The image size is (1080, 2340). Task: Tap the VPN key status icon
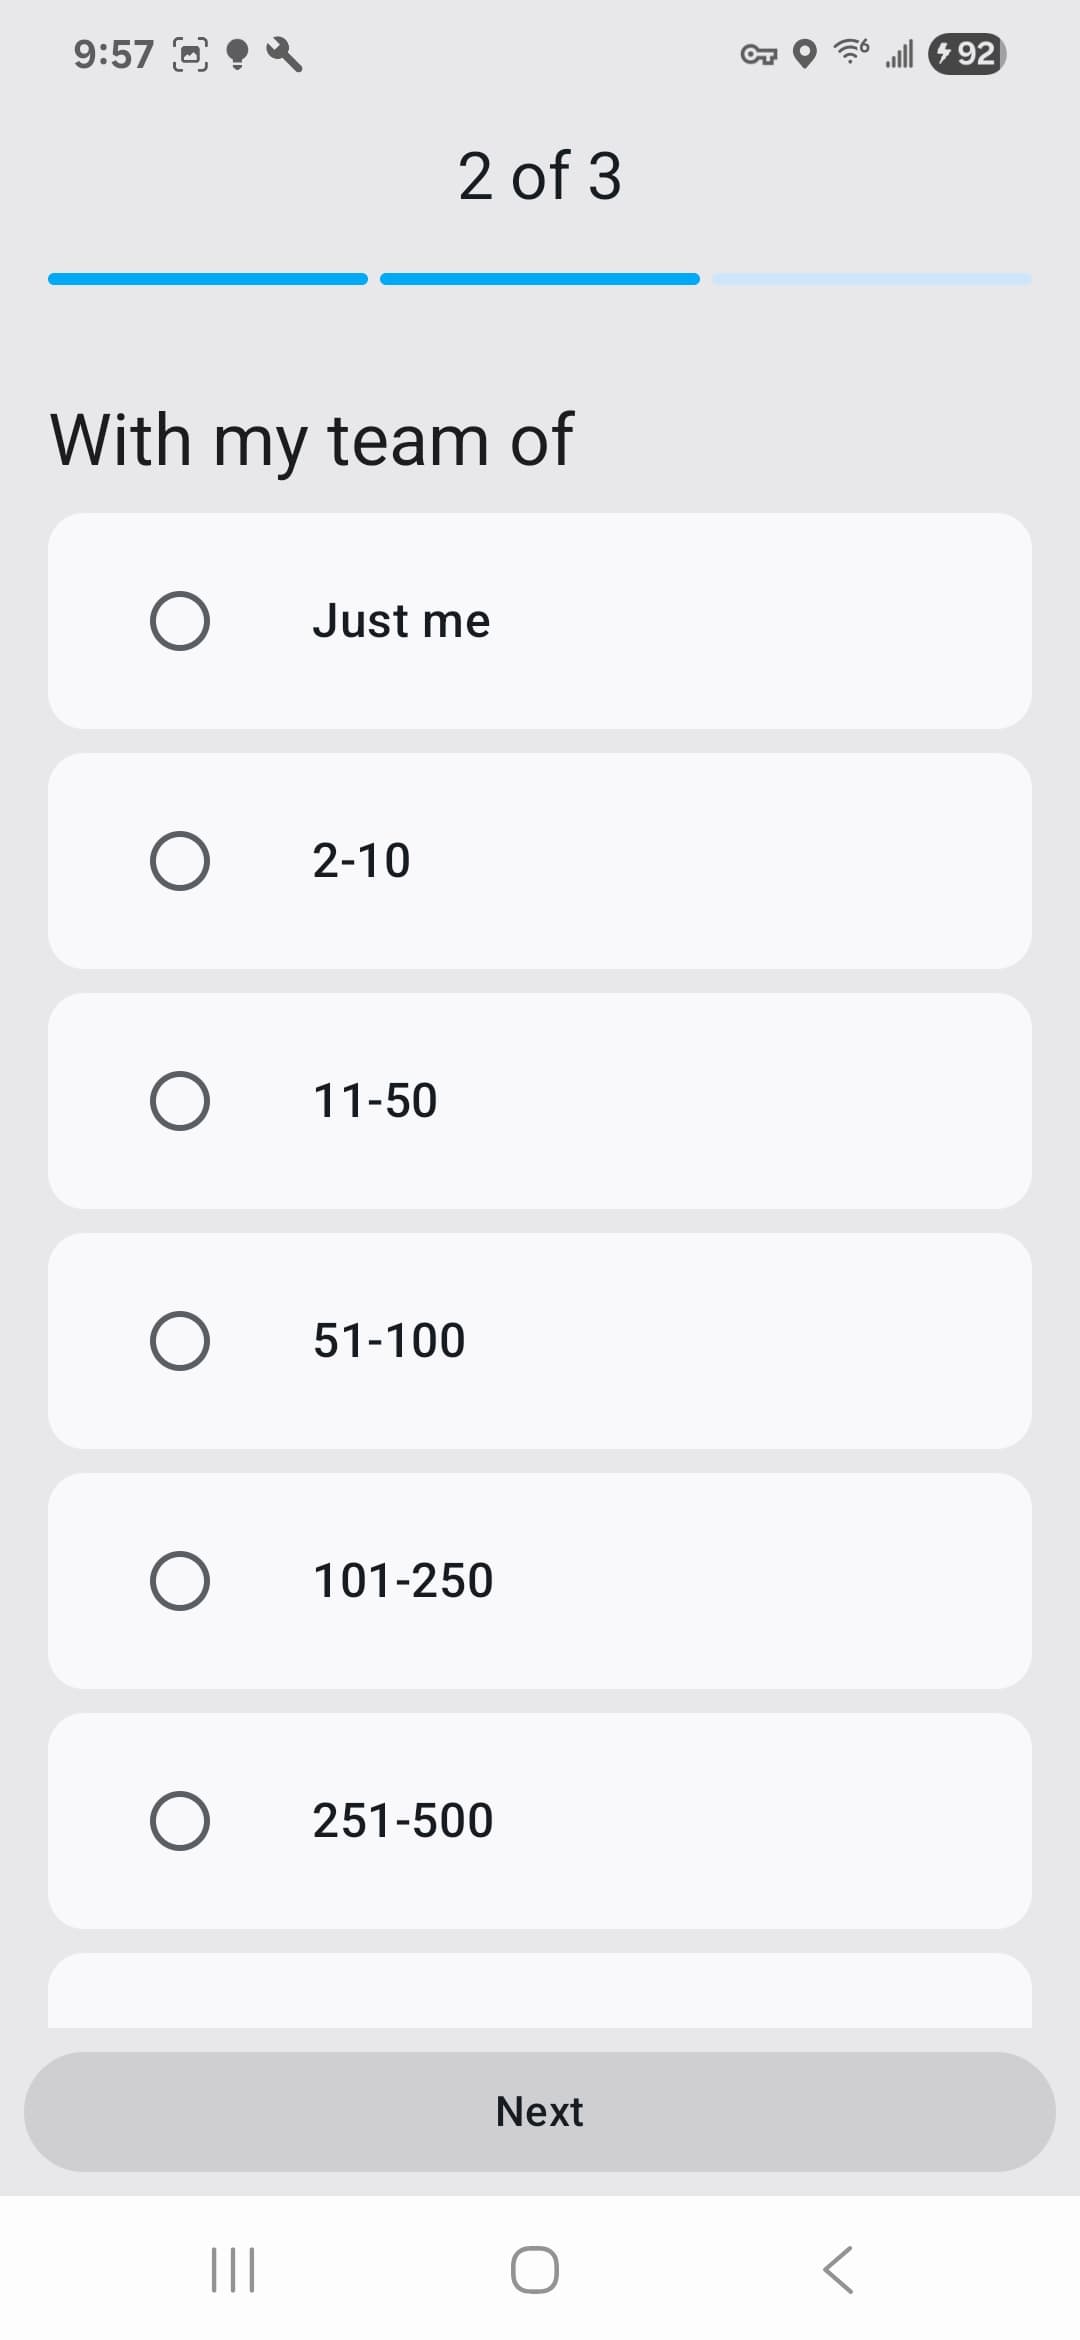(758, 54)
